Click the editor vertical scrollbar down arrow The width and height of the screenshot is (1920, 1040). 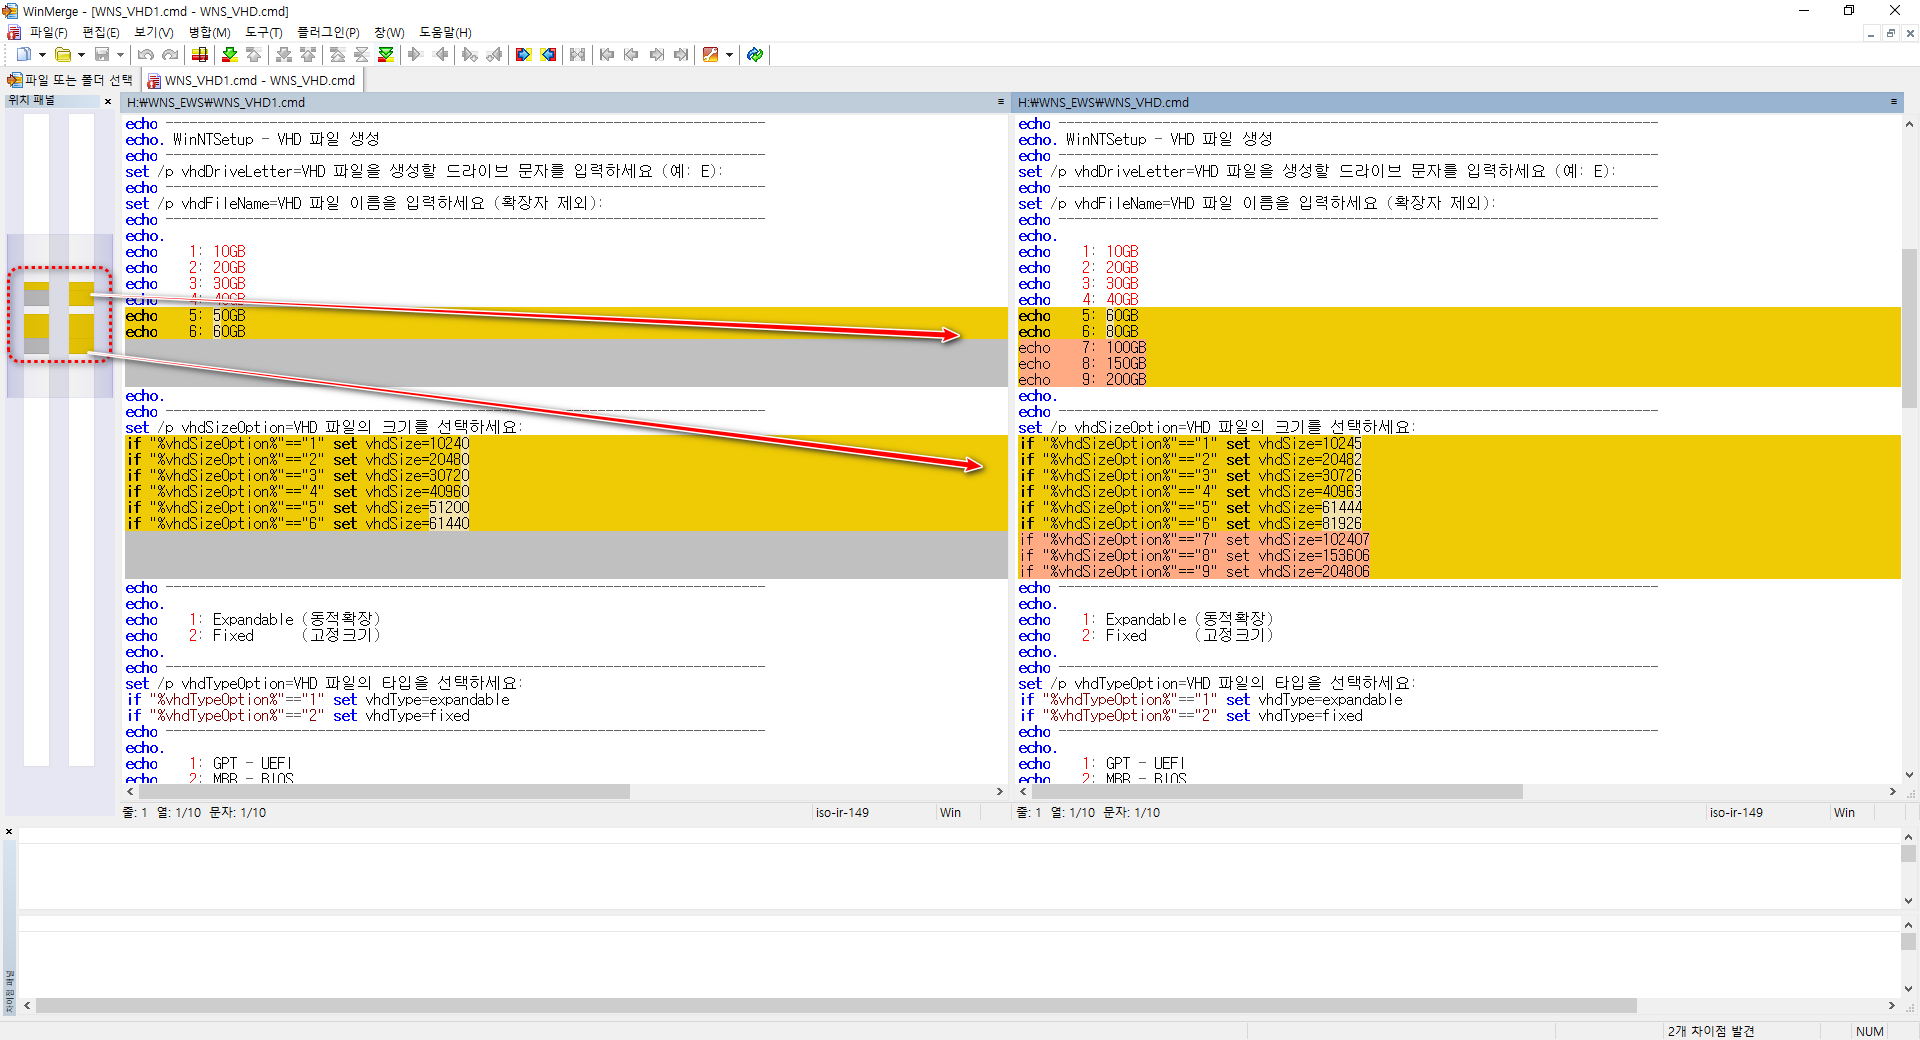point(1909,775)
